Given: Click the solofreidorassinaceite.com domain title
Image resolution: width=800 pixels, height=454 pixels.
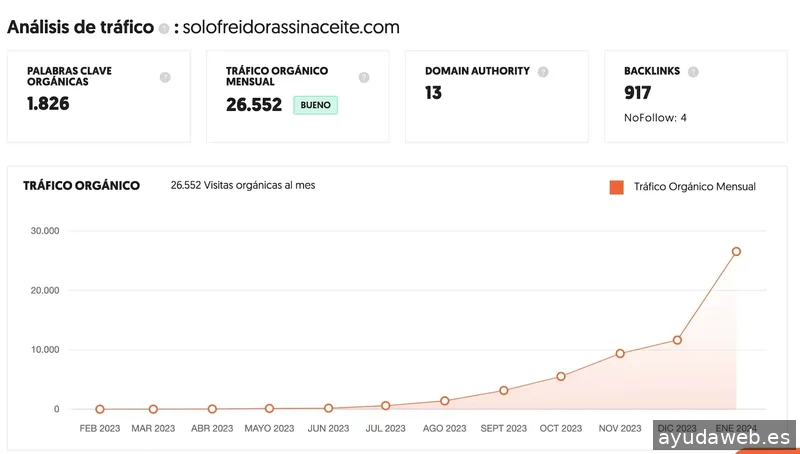Looking at the screenshot, I should tap(291, 27).
